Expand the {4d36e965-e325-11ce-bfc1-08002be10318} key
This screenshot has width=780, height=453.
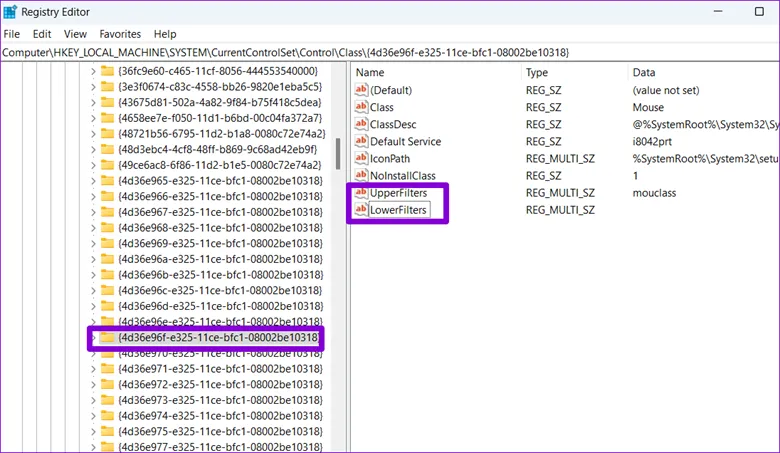(x=94, y=181)
